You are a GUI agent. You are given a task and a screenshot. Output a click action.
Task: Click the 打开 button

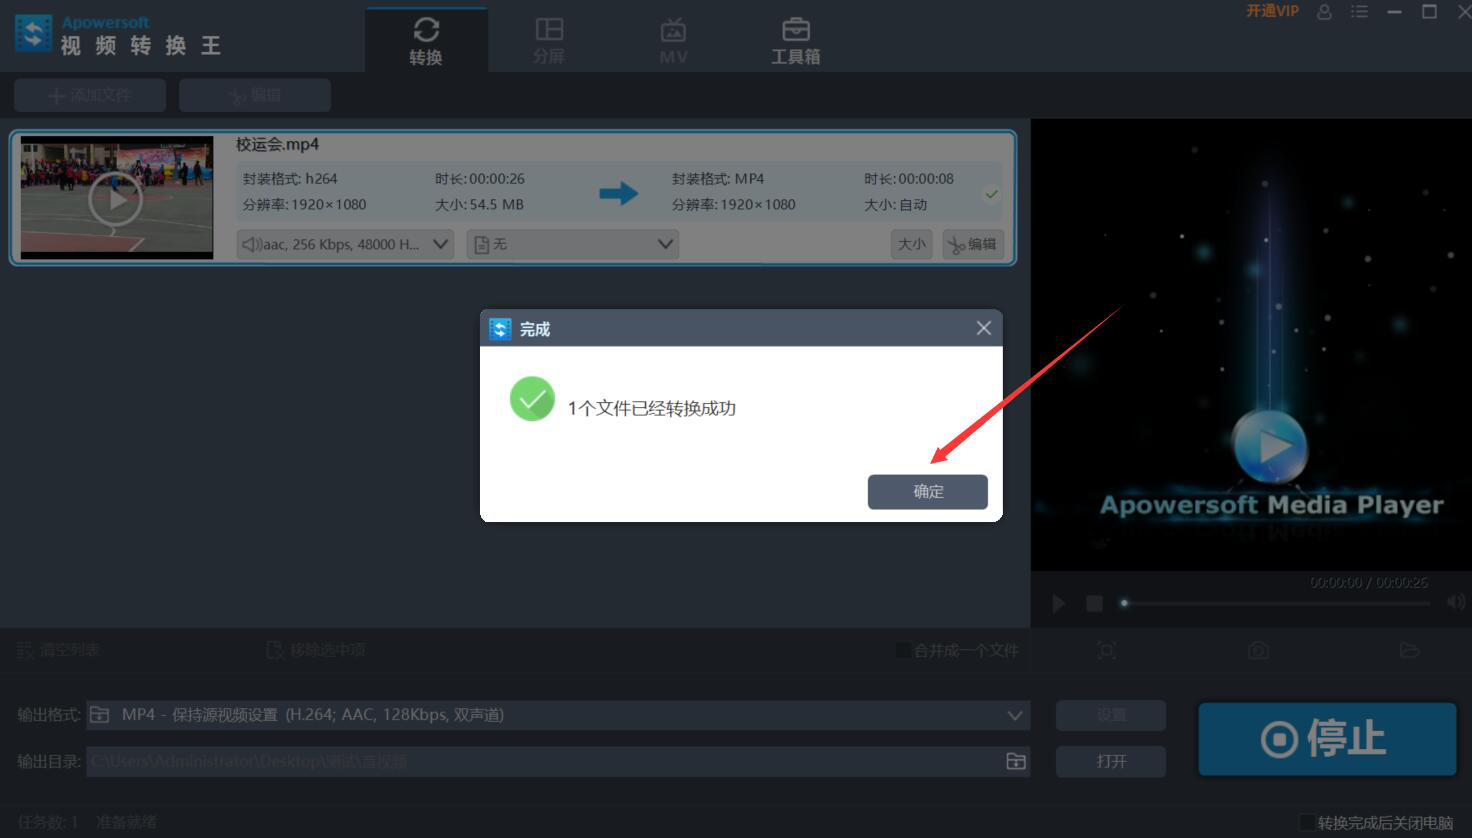[x=1111, y=761]
